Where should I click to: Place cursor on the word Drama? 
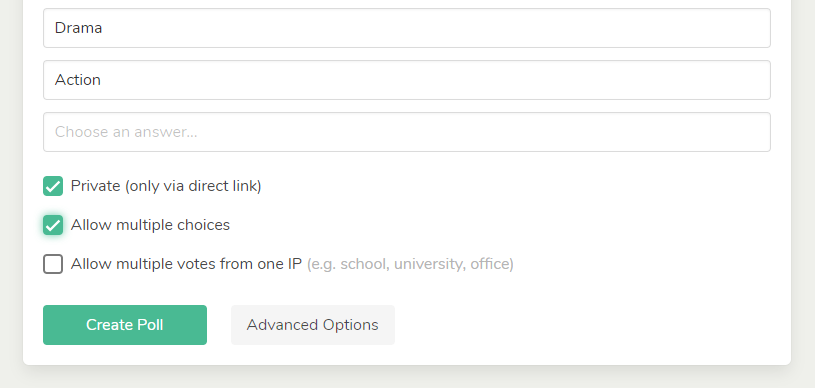[x=78, y=28]
